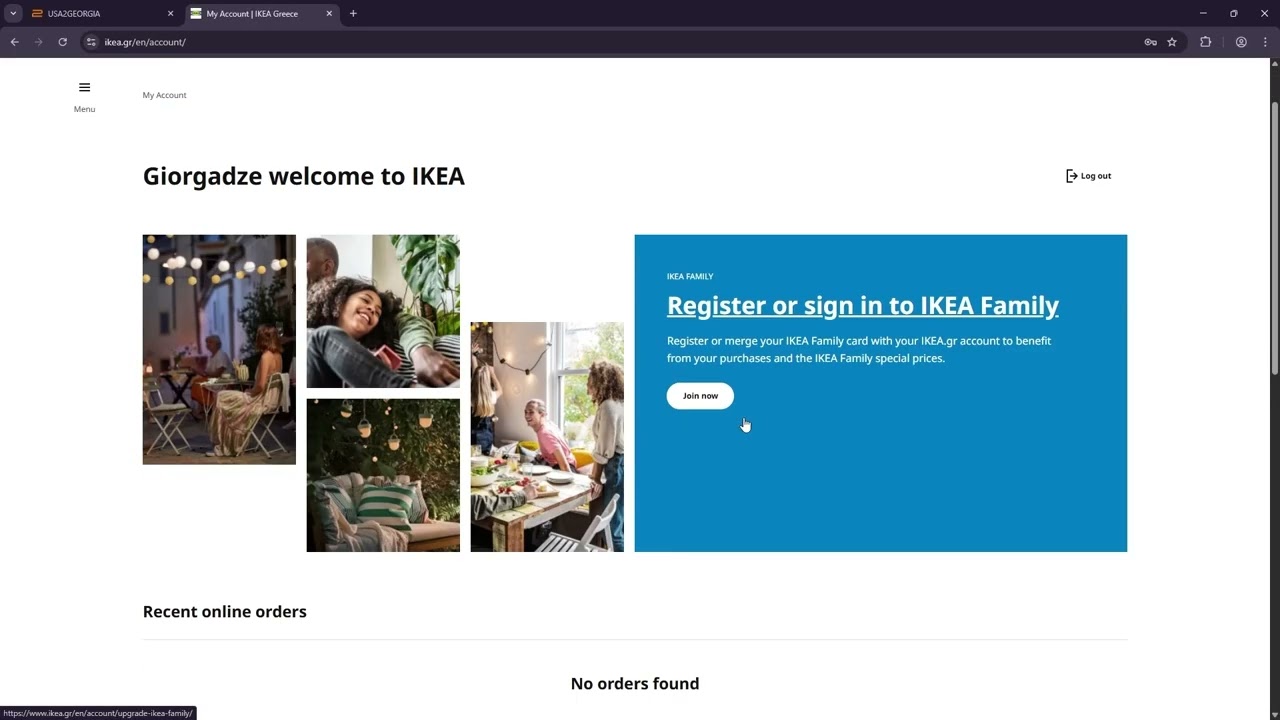Open the Chrome three-dot menu
Viewport: 1280px width, 720px height.
1264,42
